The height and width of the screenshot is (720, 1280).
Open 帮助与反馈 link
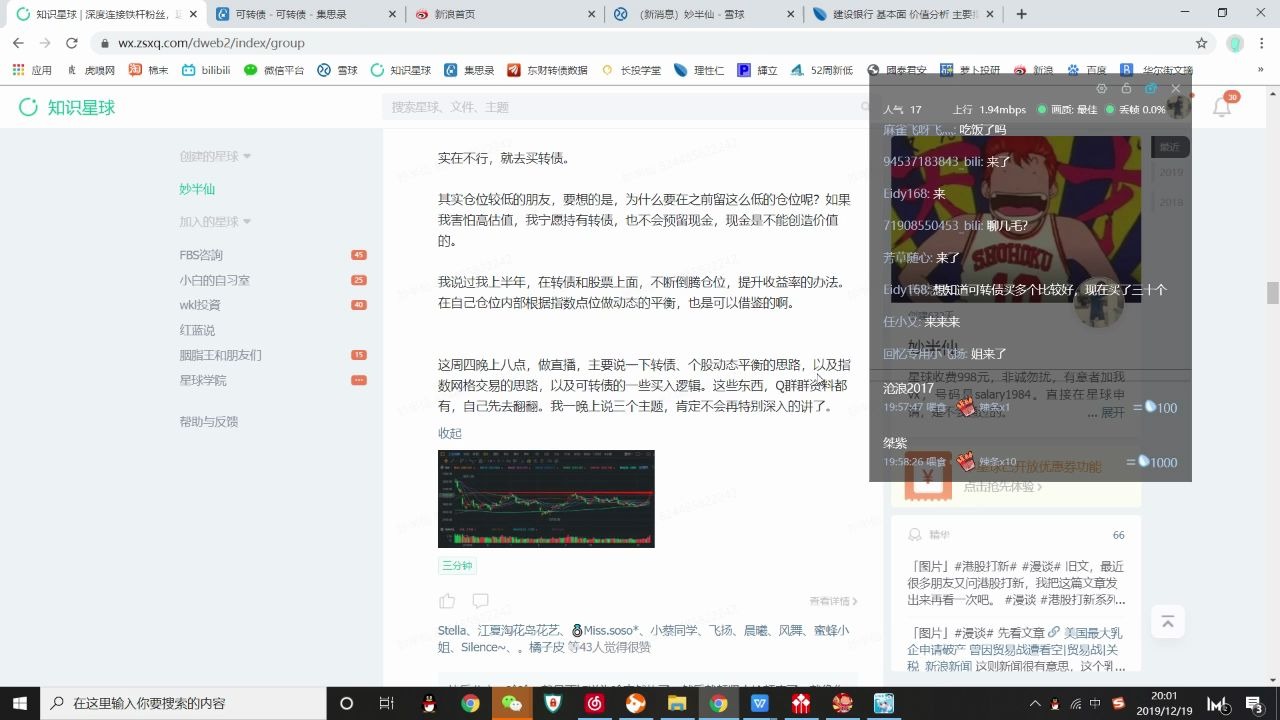pos(209,422)
